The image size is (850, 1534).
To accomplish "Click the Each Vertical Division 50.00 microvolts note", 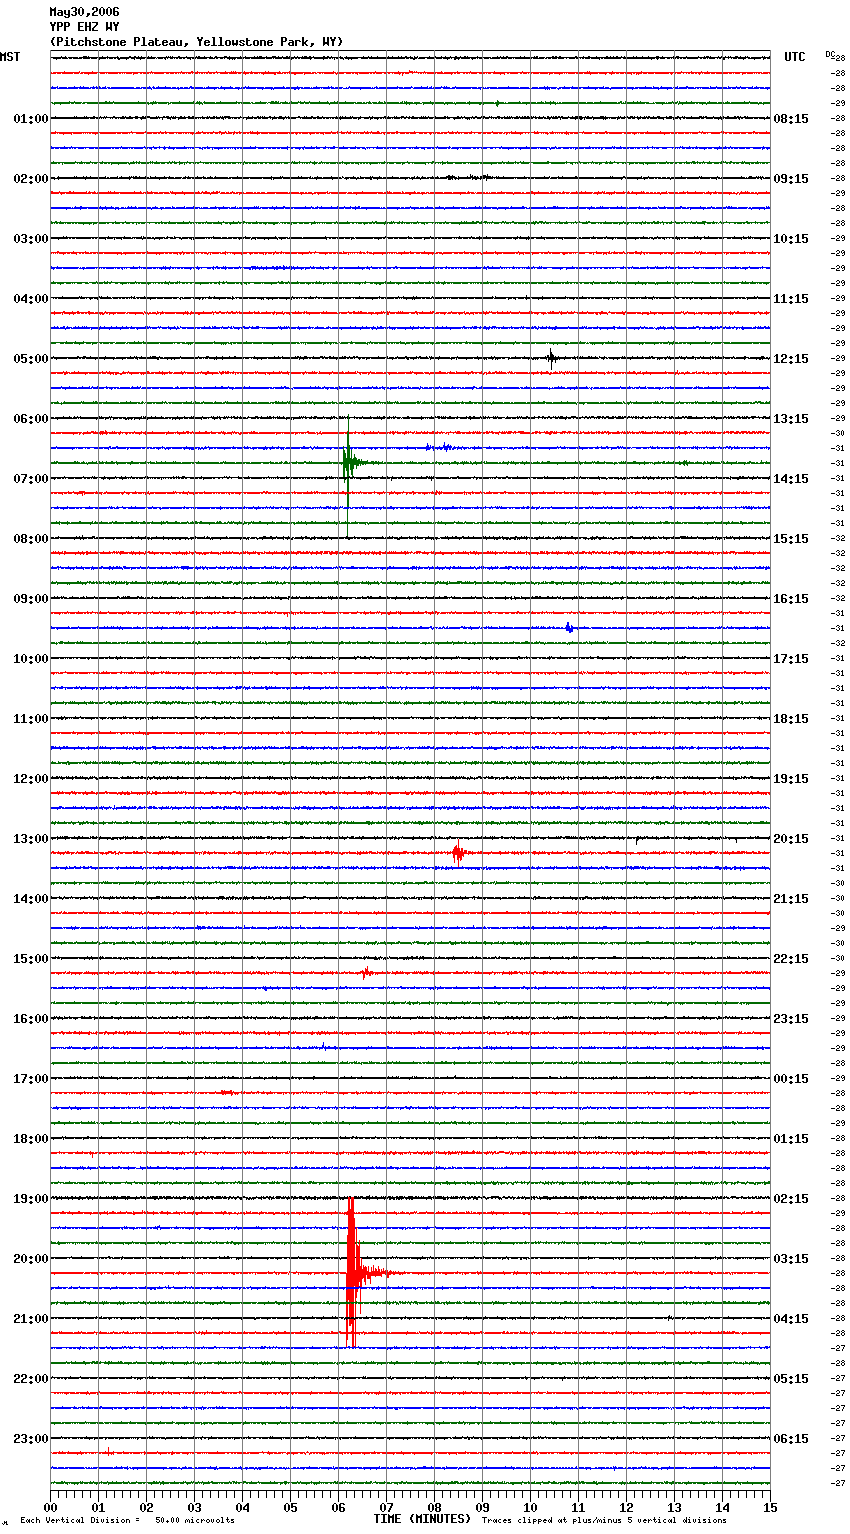I will pos(127,1520).
